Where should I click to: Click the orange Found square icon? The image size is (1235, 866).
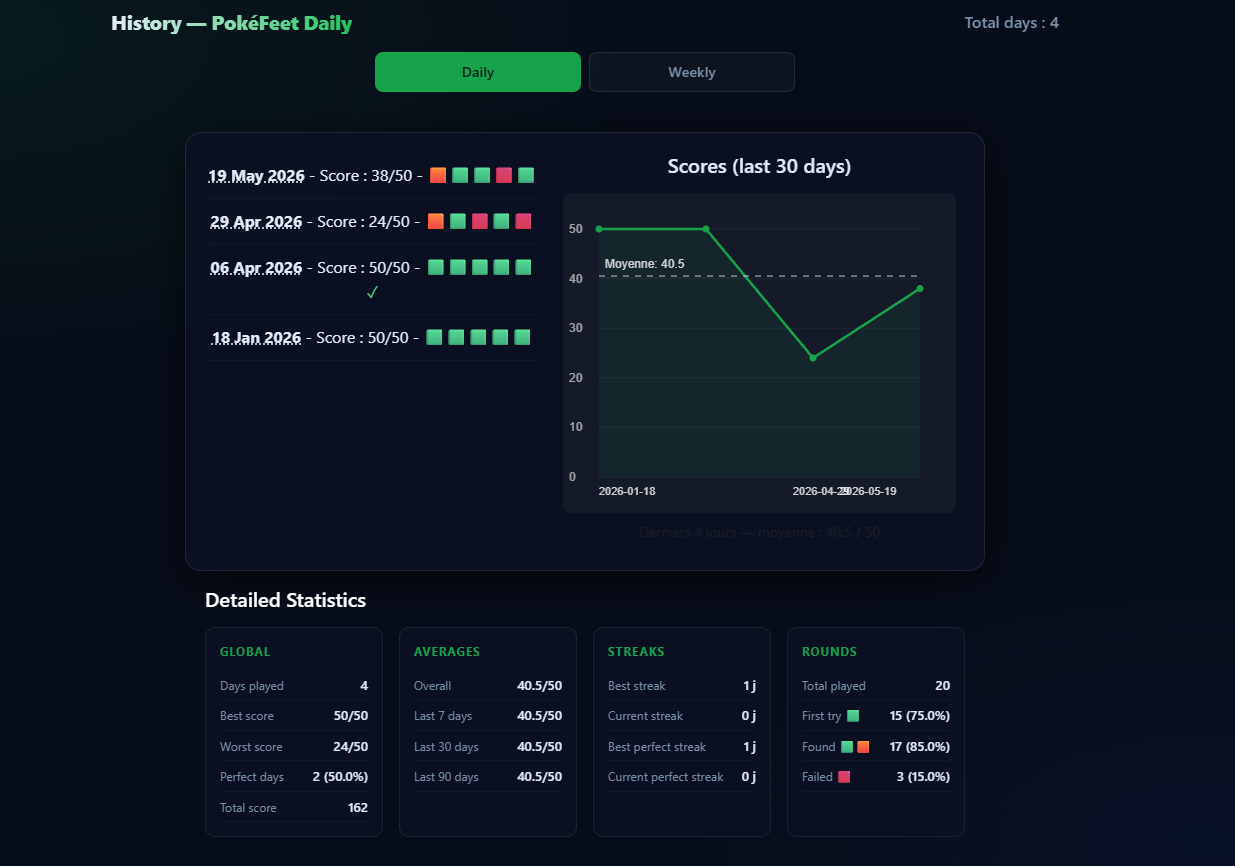(x=863, y=747)
